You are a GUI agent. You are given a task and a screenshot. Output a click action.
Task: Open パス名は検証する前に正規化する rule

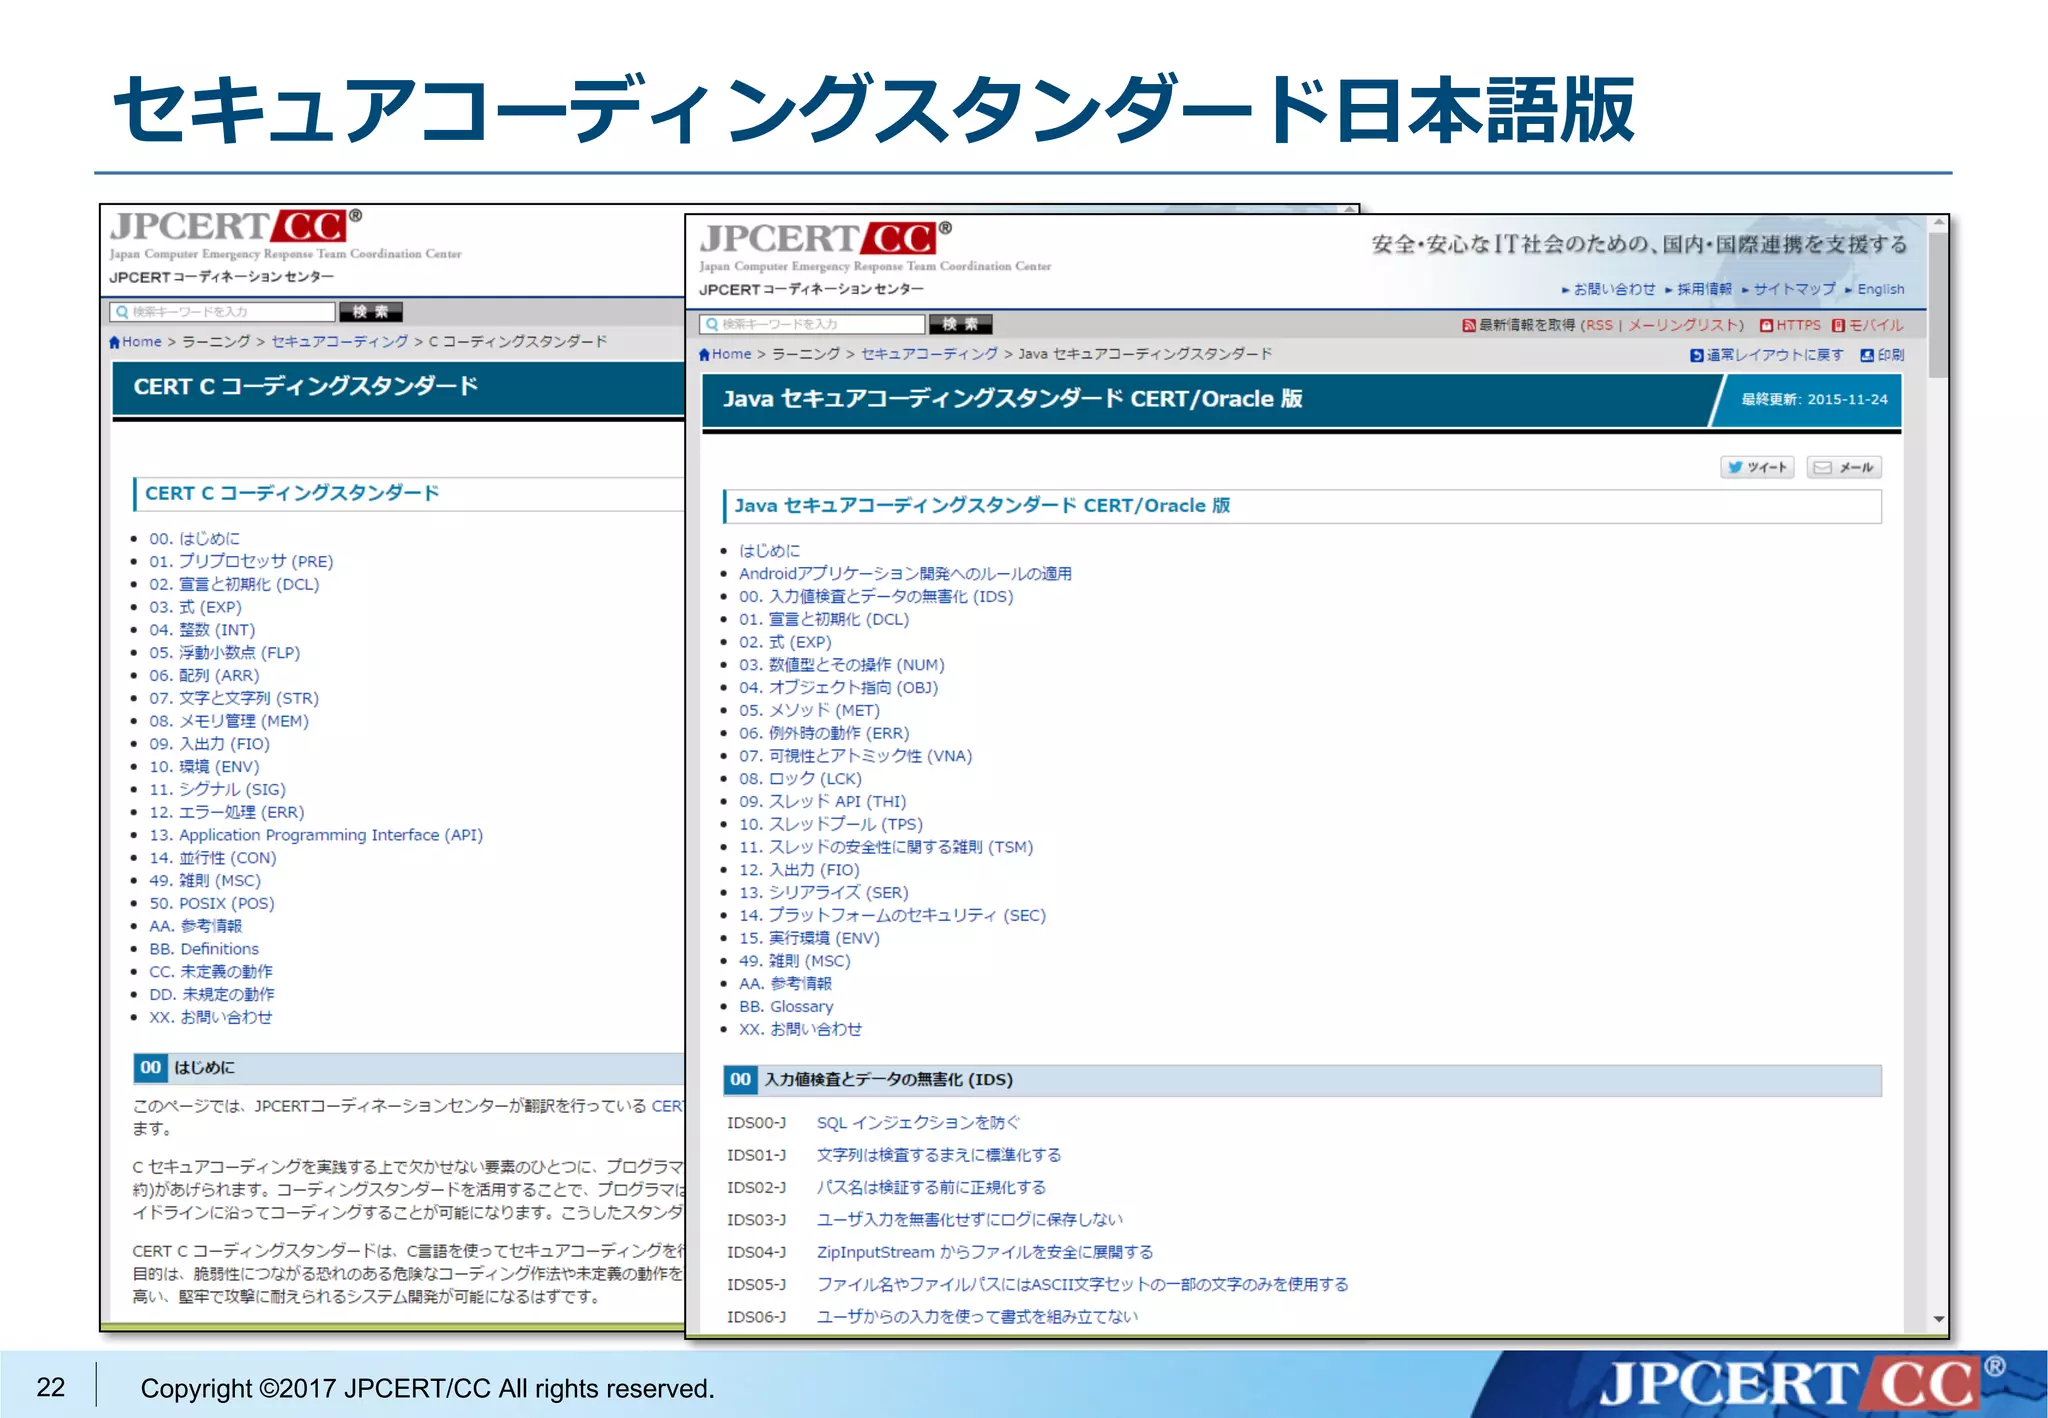pyautogui.click(x=931, y=1188)
